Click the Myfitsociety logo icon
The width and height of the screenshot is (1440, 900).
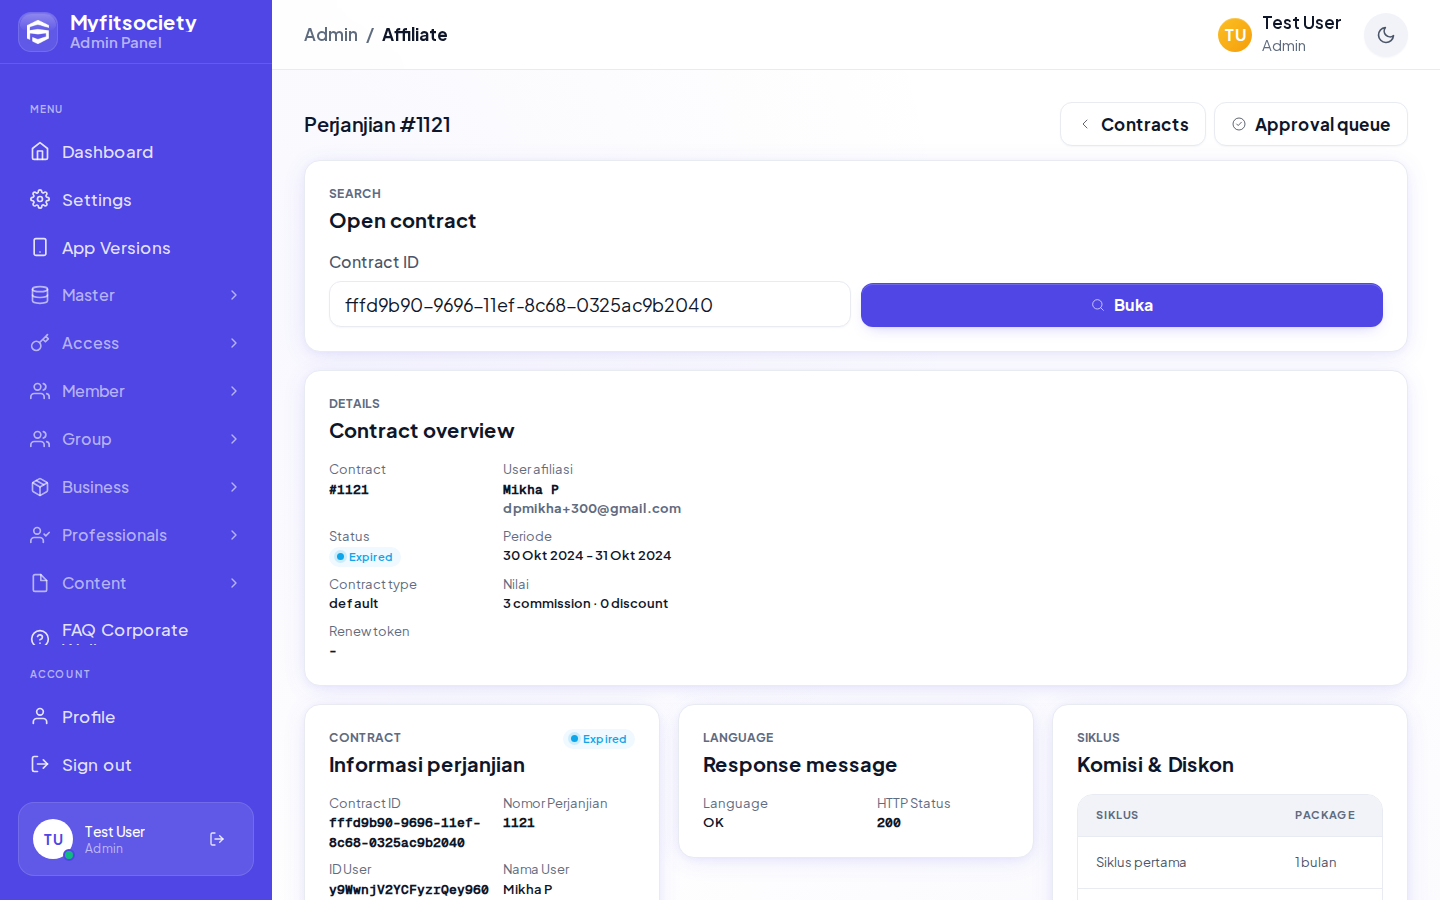[x=38, y=32]
